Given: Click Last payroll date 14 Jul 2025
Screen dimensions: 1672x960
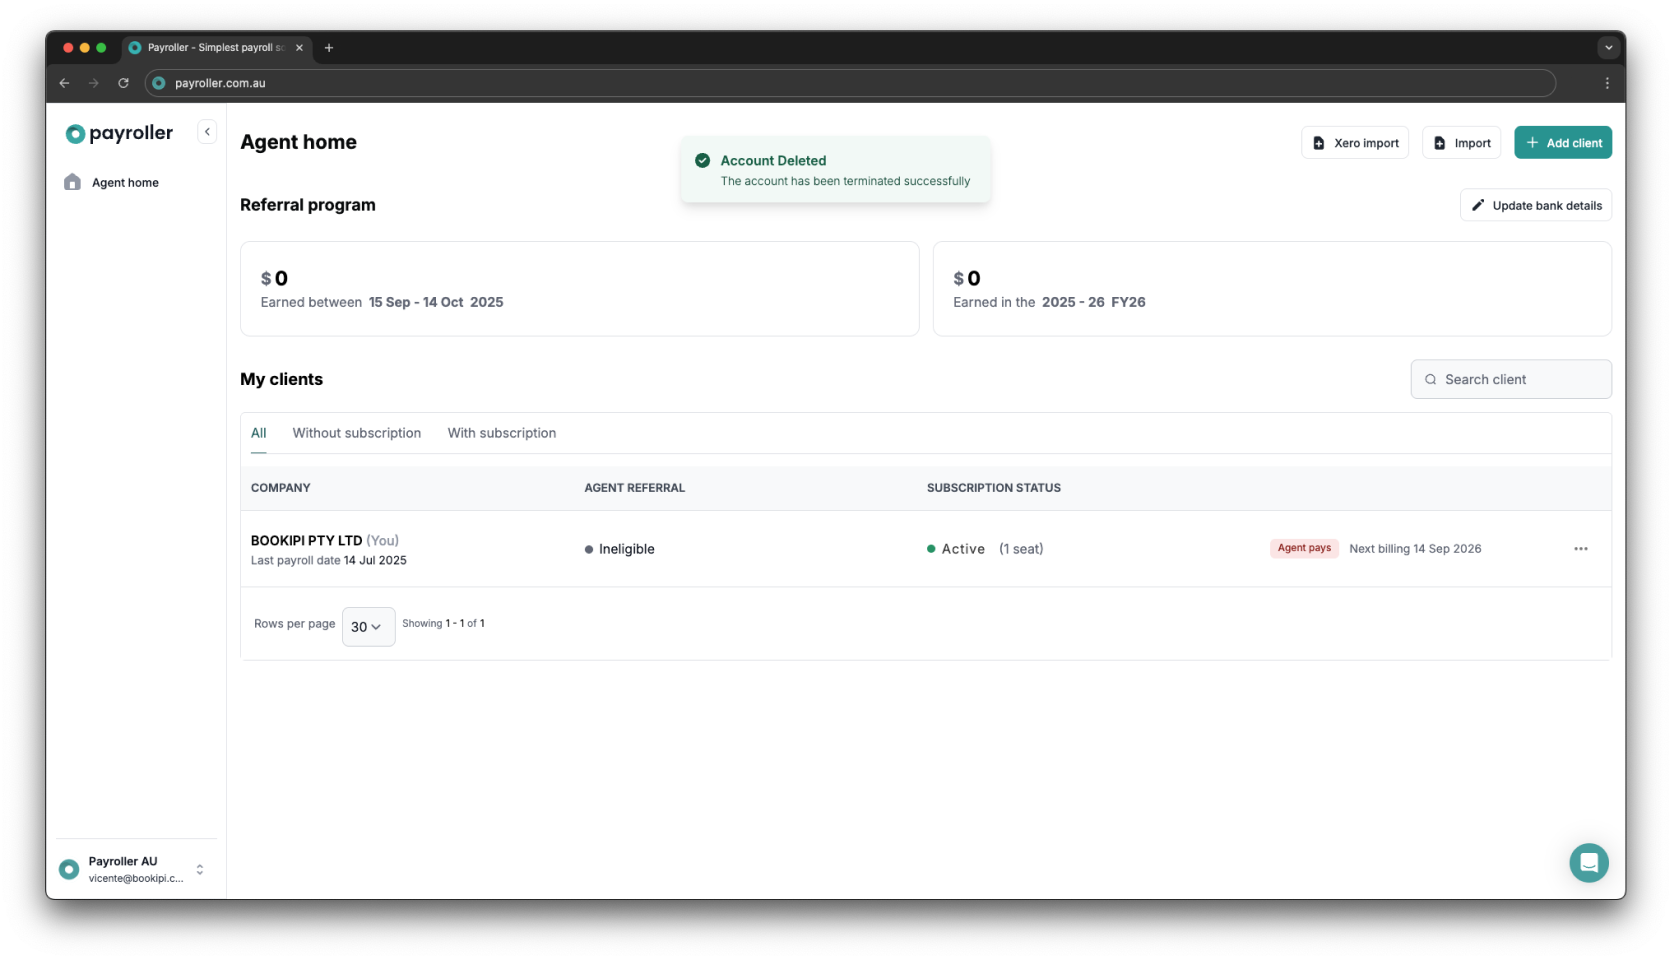Looking at the screenshot, I should pyautogui.click(x=329, y=561).
